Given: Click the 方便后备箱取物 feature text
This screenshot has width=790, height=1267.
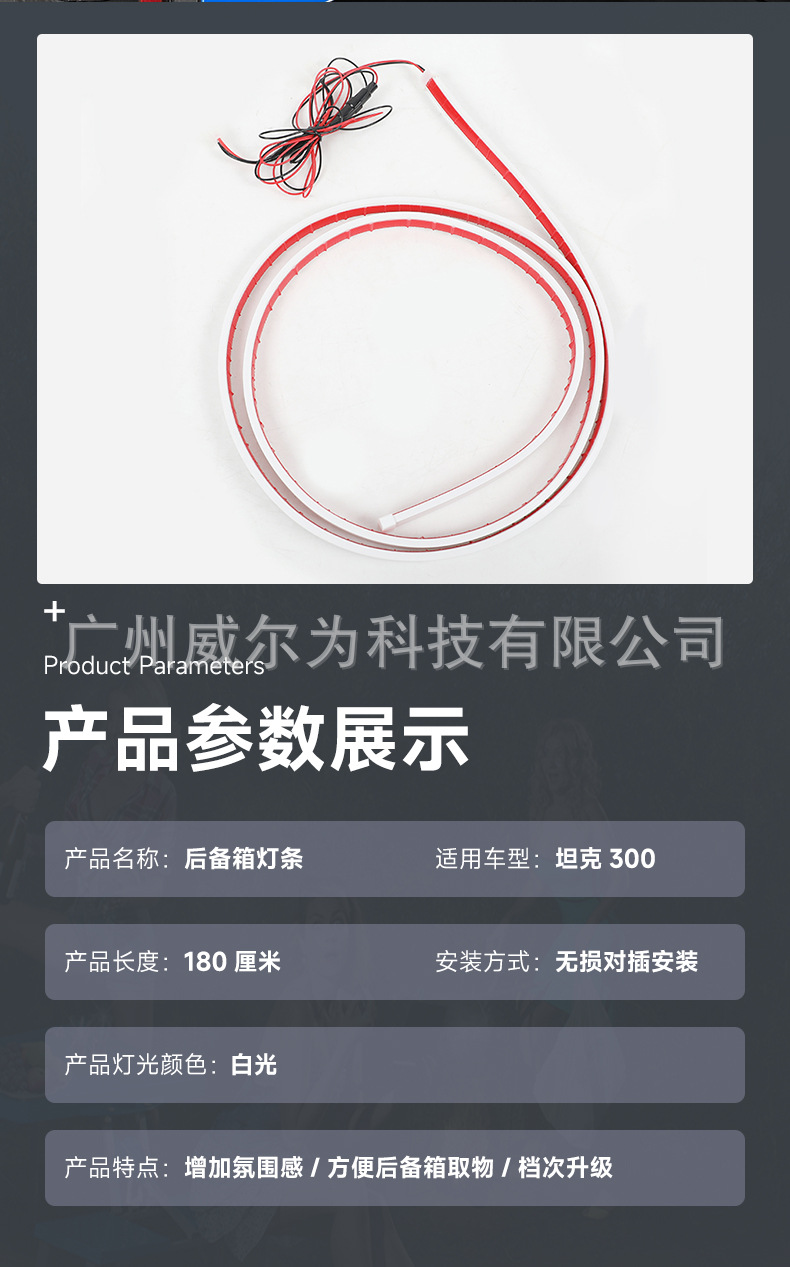Looking at the screenshot, I should pos(410,1168).
